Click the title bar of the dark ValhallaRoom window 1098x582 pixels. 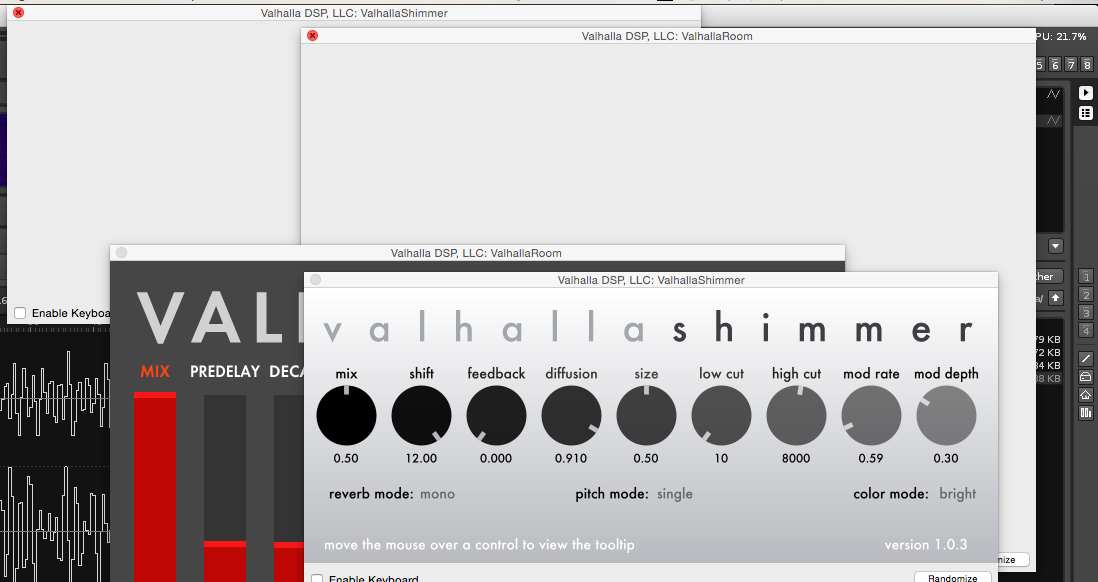477,253
